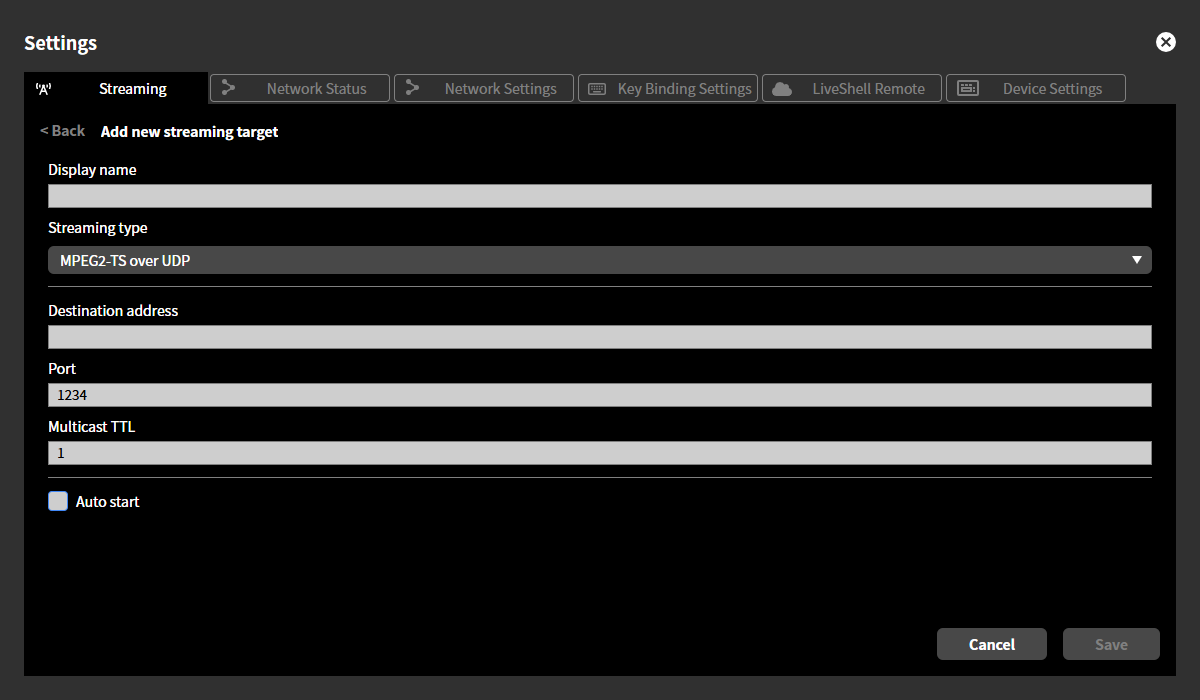Click the device icon on Device Settings tab

(x=968, y=88)
